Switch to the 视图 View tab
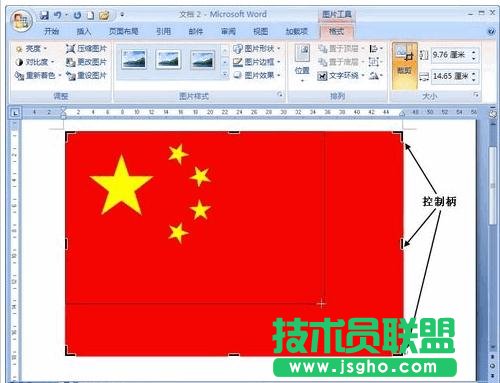The height and width of the screenshot is (383, 500). coord(261,31)
